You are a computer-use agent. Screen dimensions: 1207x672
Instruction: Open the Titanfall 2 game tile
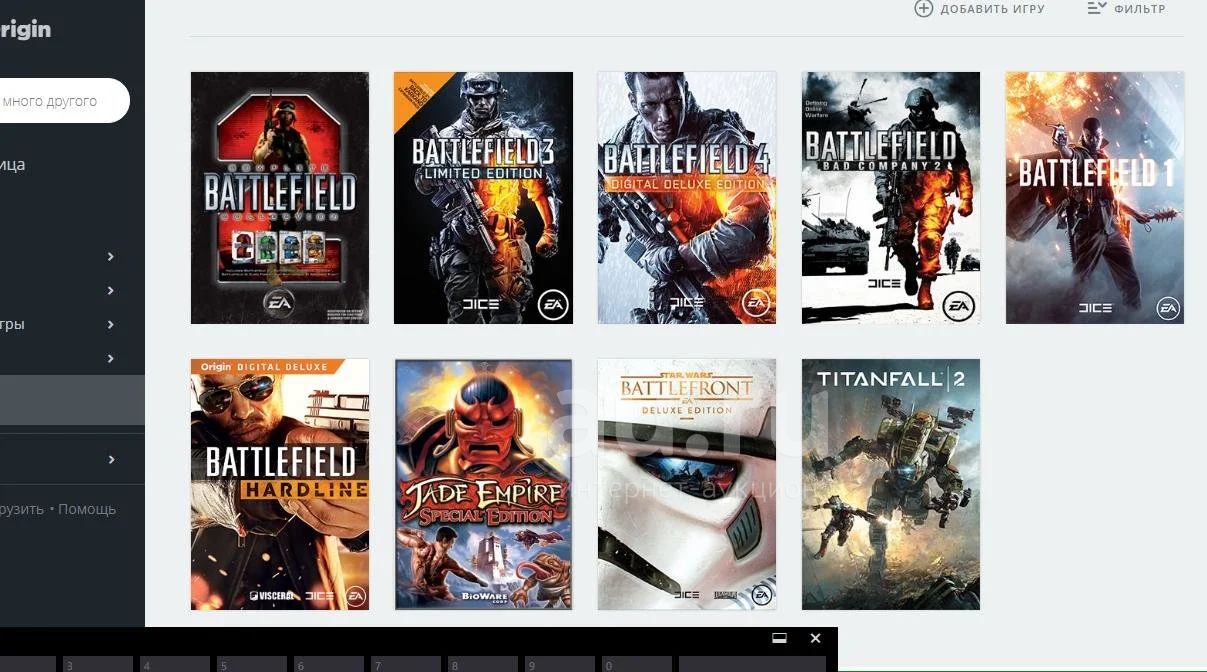[891, 484]
